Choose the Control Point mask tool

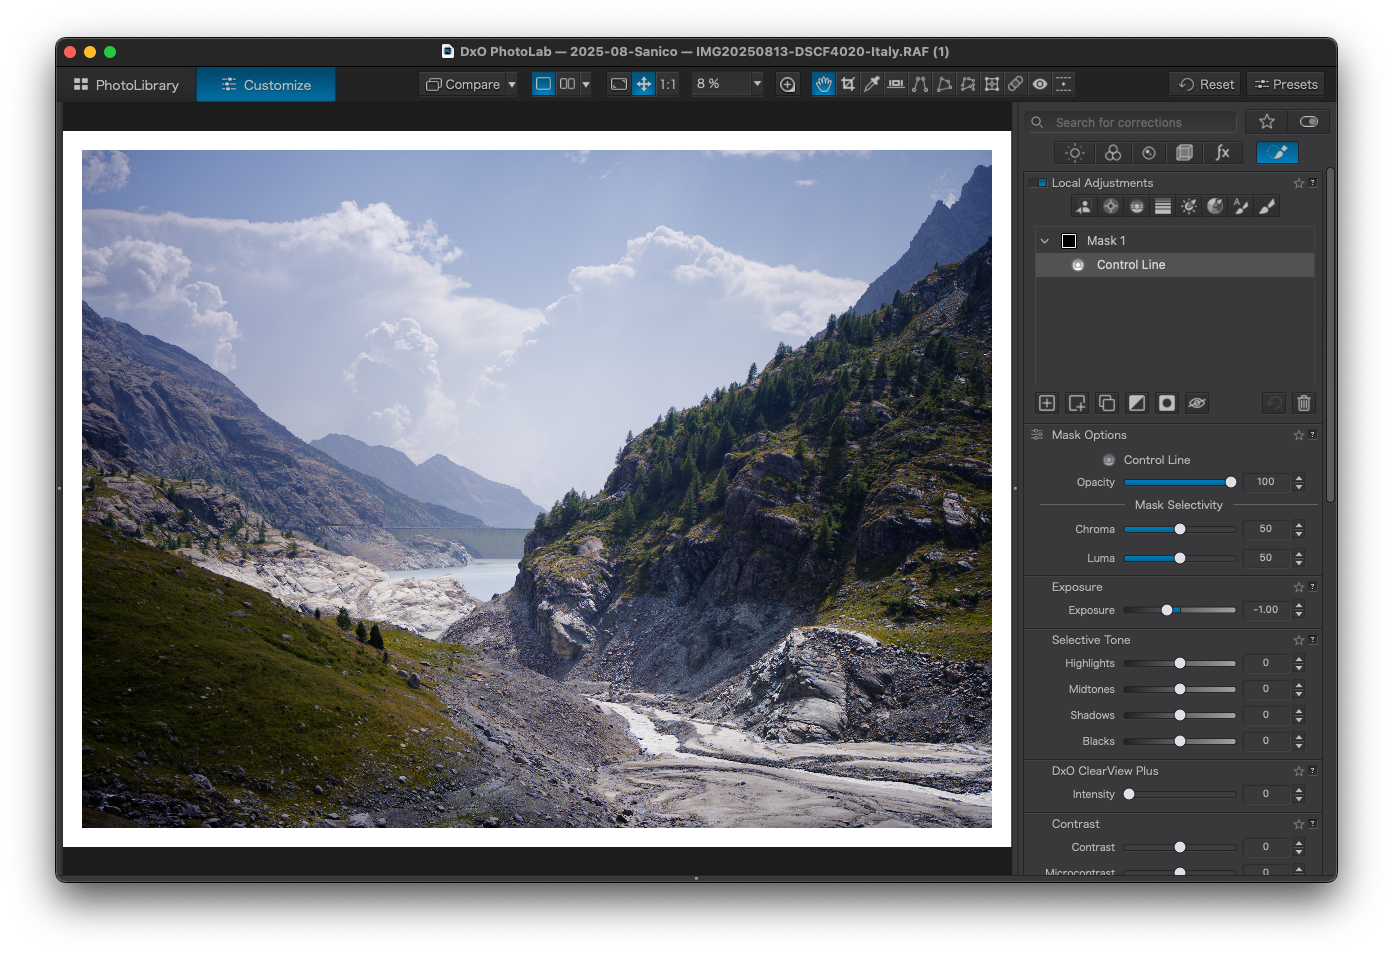1111,206
